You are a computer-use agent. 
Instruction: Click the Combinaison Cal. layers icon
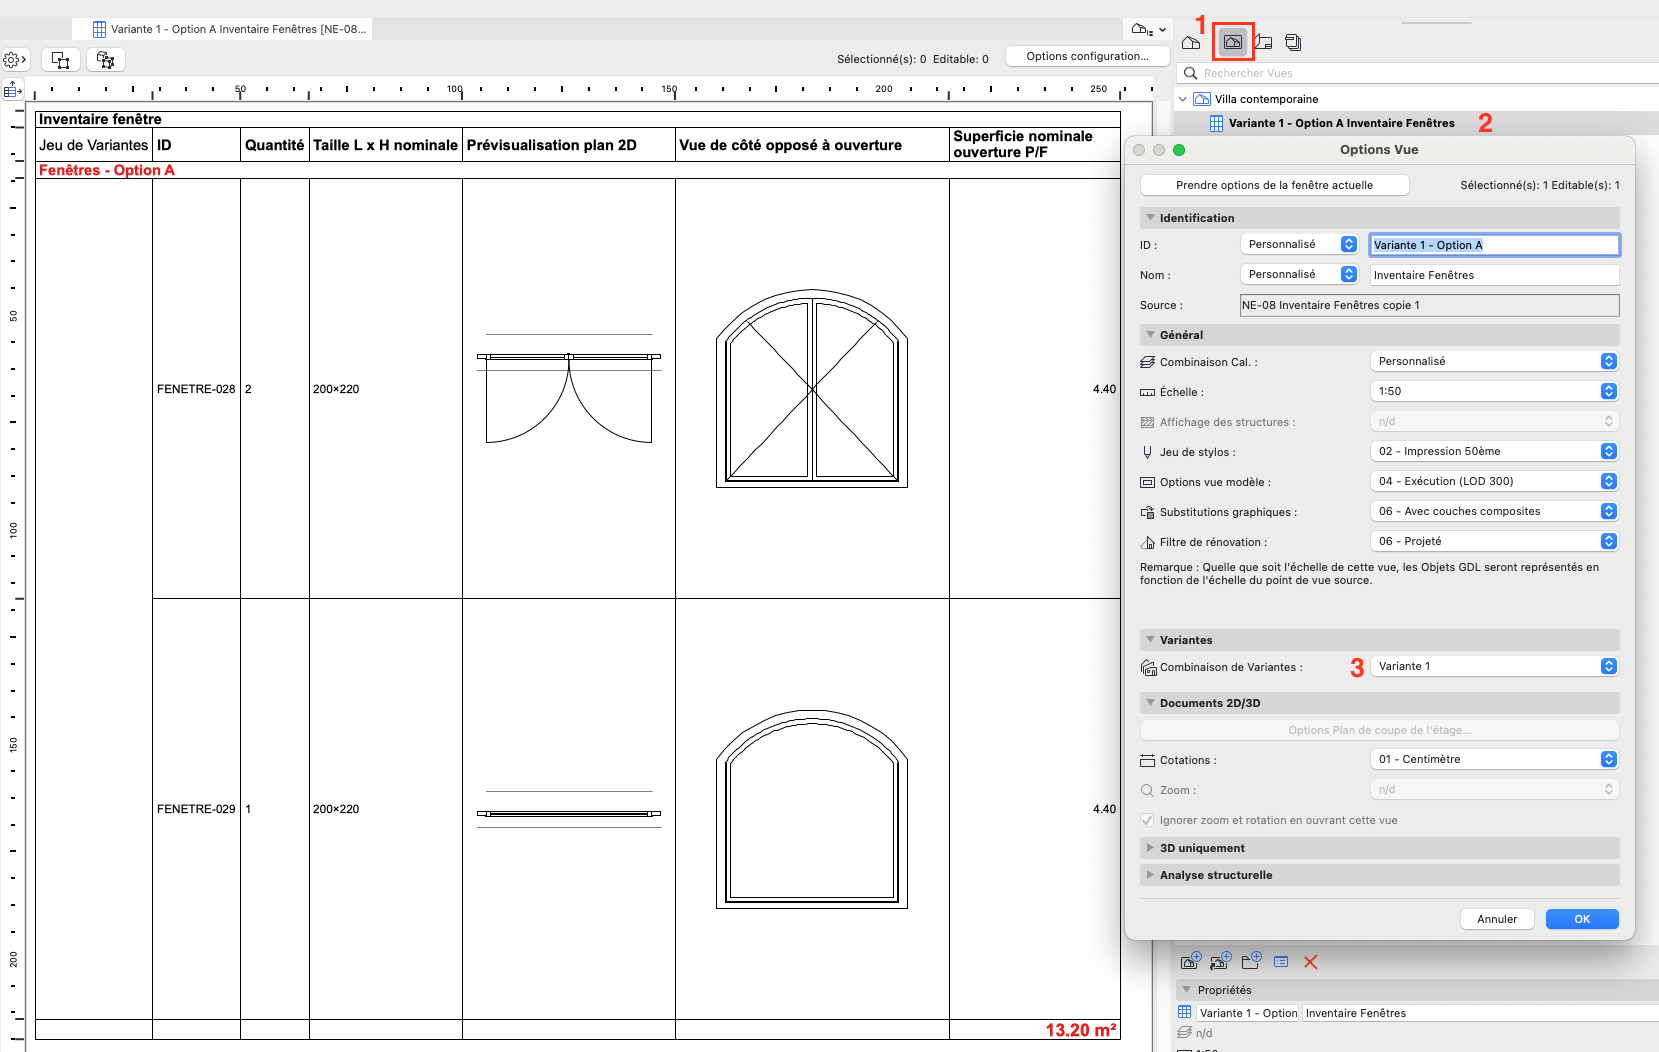(x=1148, y=362)
